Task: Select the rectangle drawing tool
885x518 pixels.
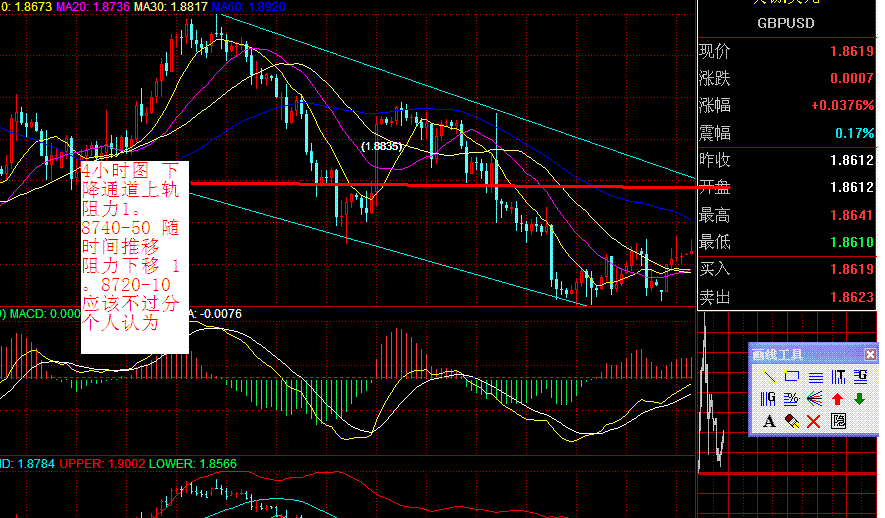Action: tap(792, 376)
